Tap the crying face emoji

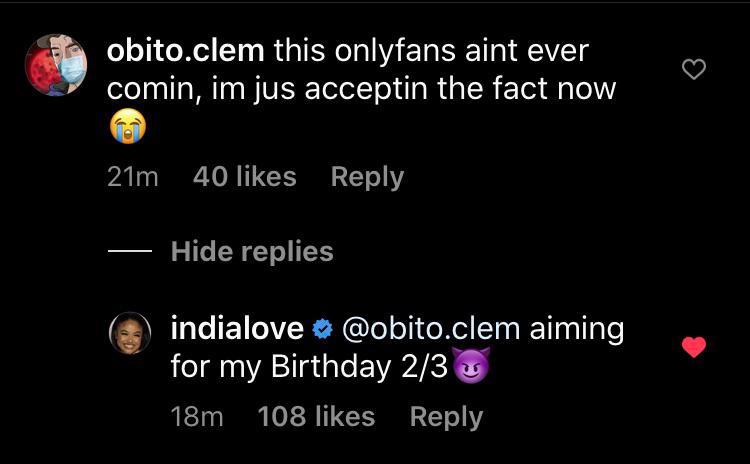click(126, 129)
